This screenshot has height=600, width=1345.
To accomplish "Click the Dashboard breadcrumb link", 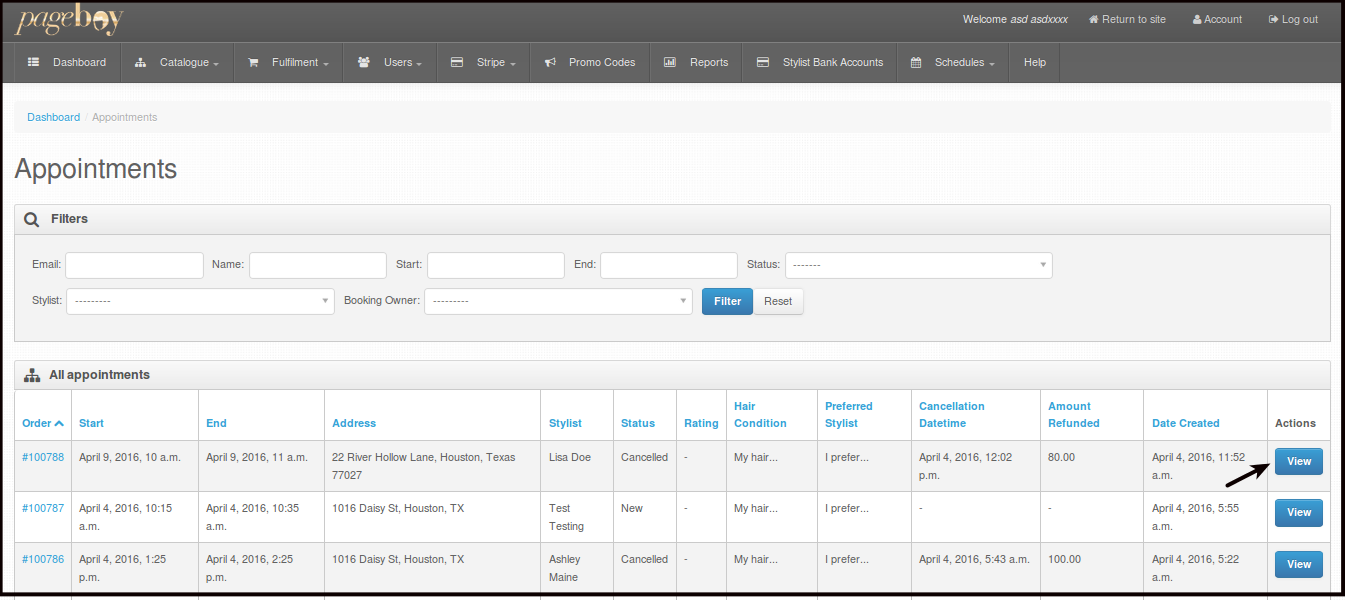I will 53,117.
